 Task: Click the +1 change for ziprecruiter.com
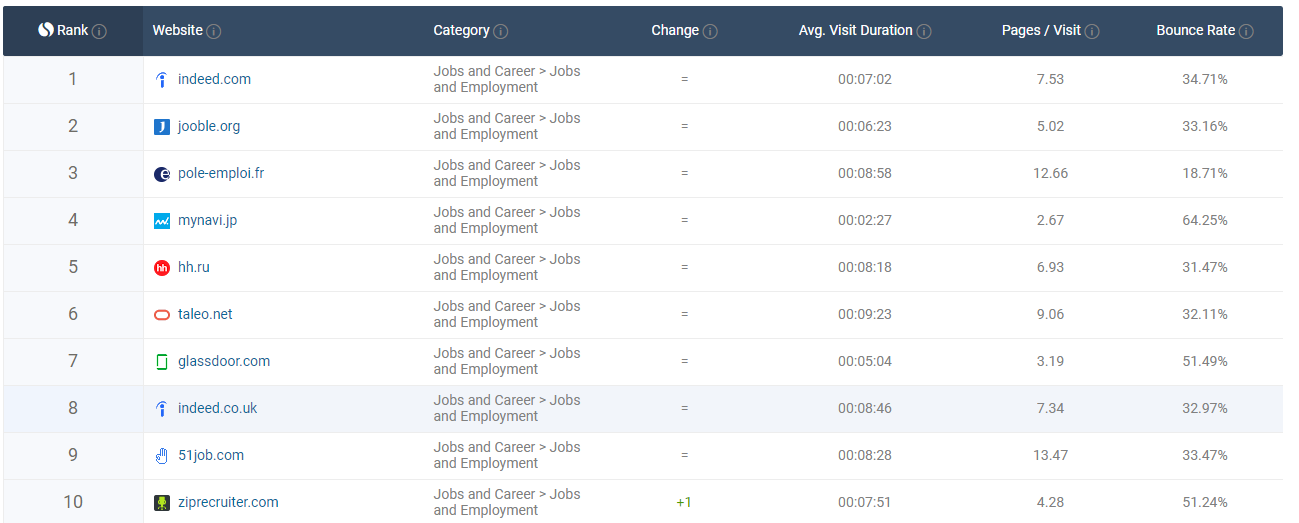[x=684, y=502]
